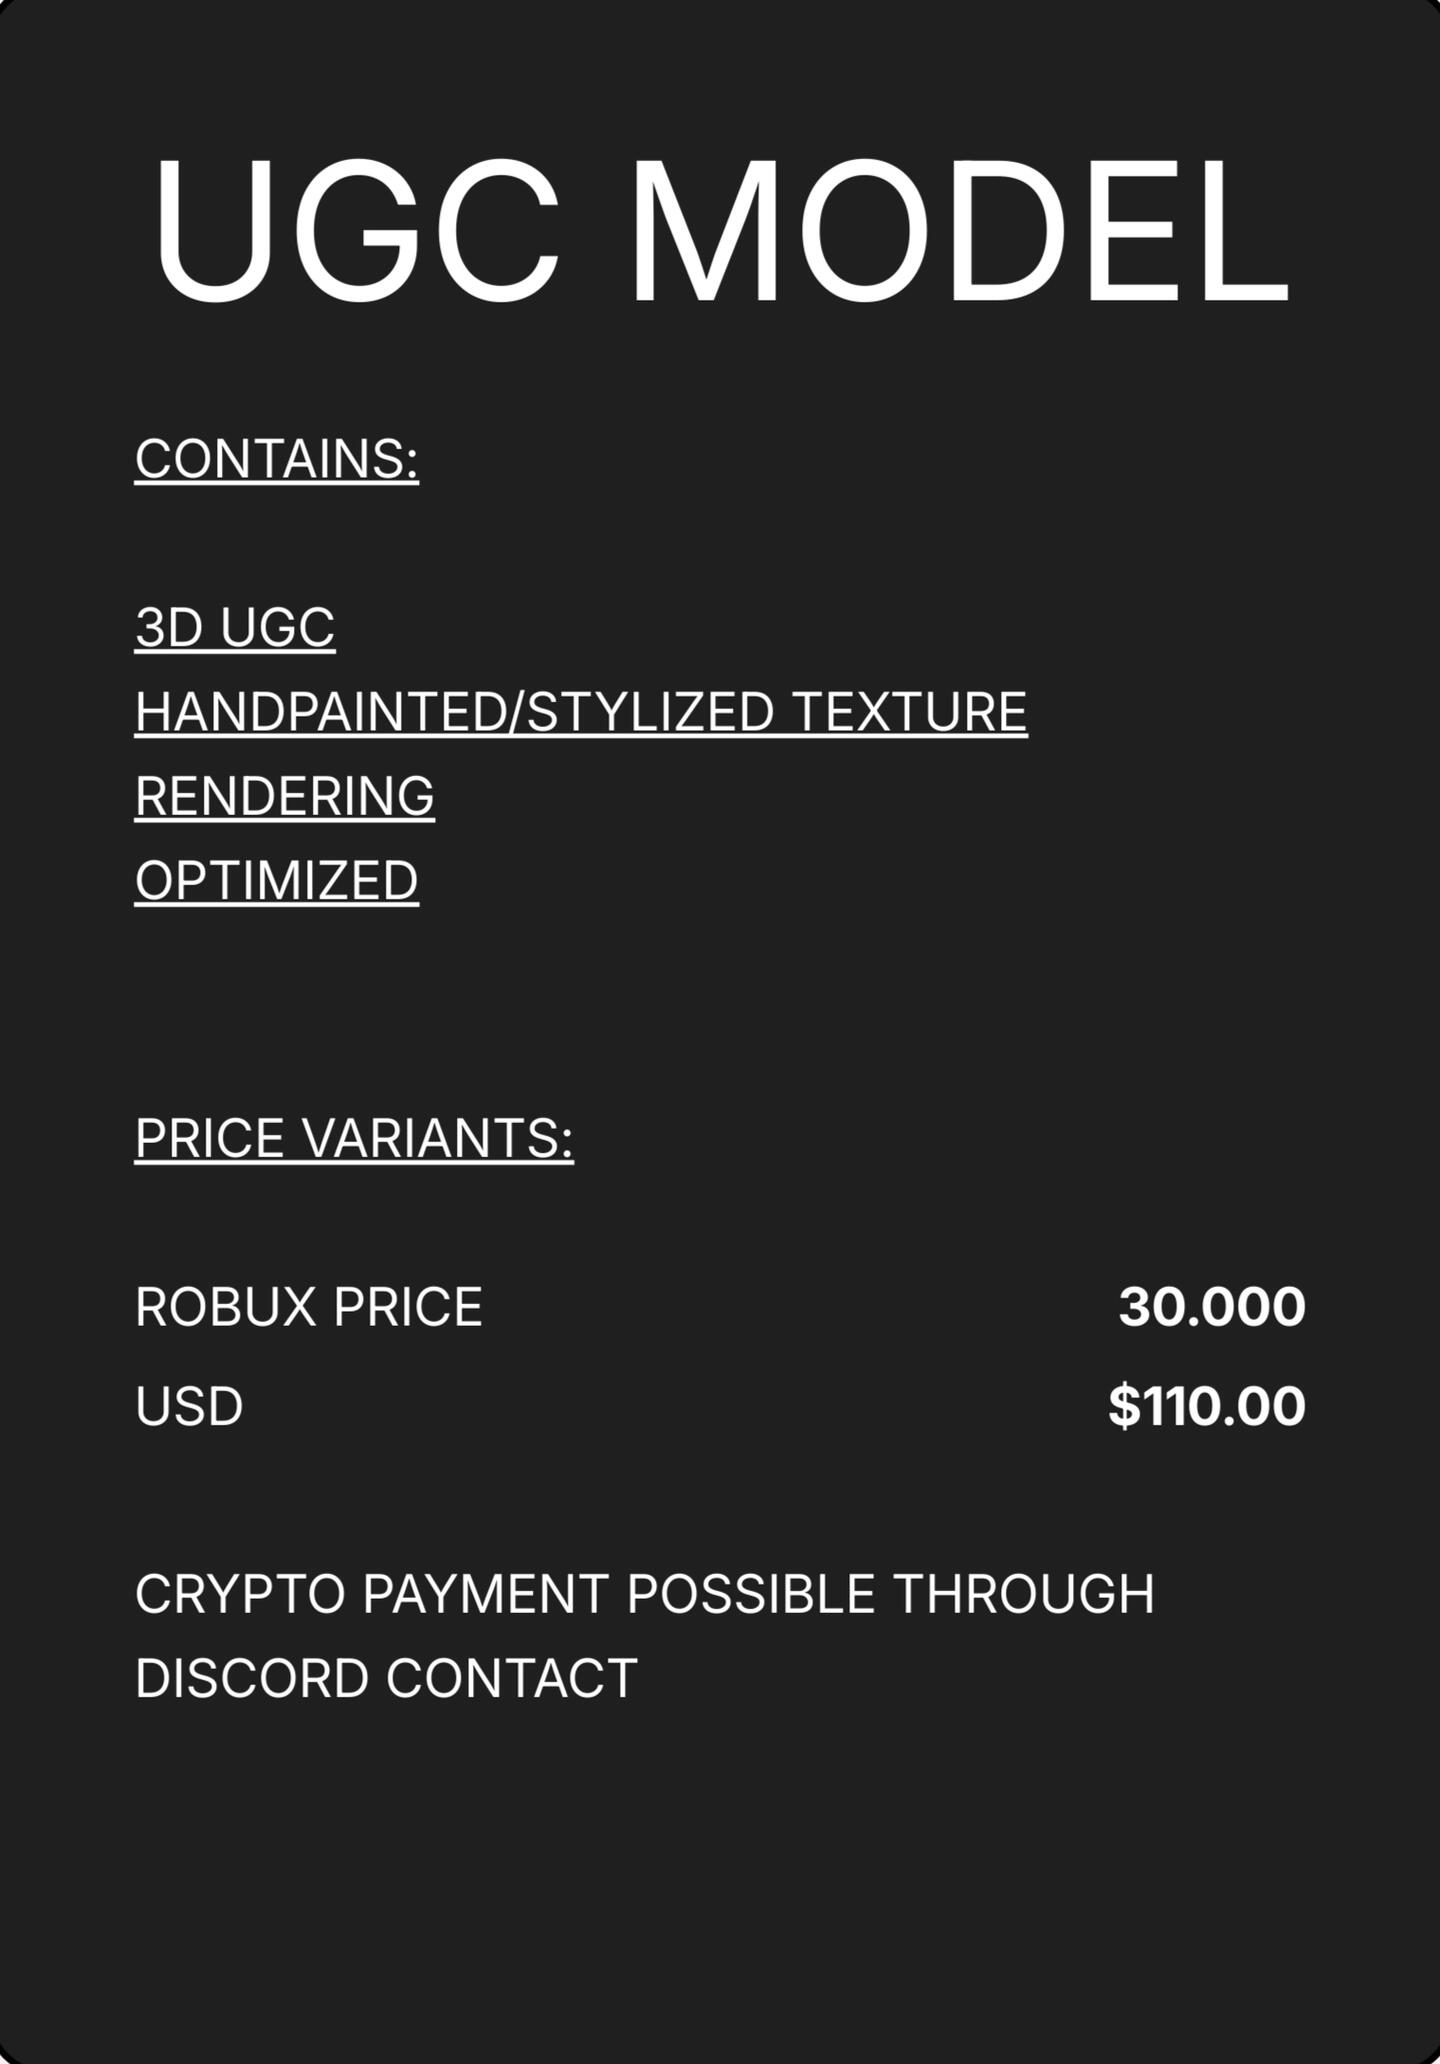Click the ROBUX PRICE label
The image size is (1440, 2064).
(x=309, y=1307)
